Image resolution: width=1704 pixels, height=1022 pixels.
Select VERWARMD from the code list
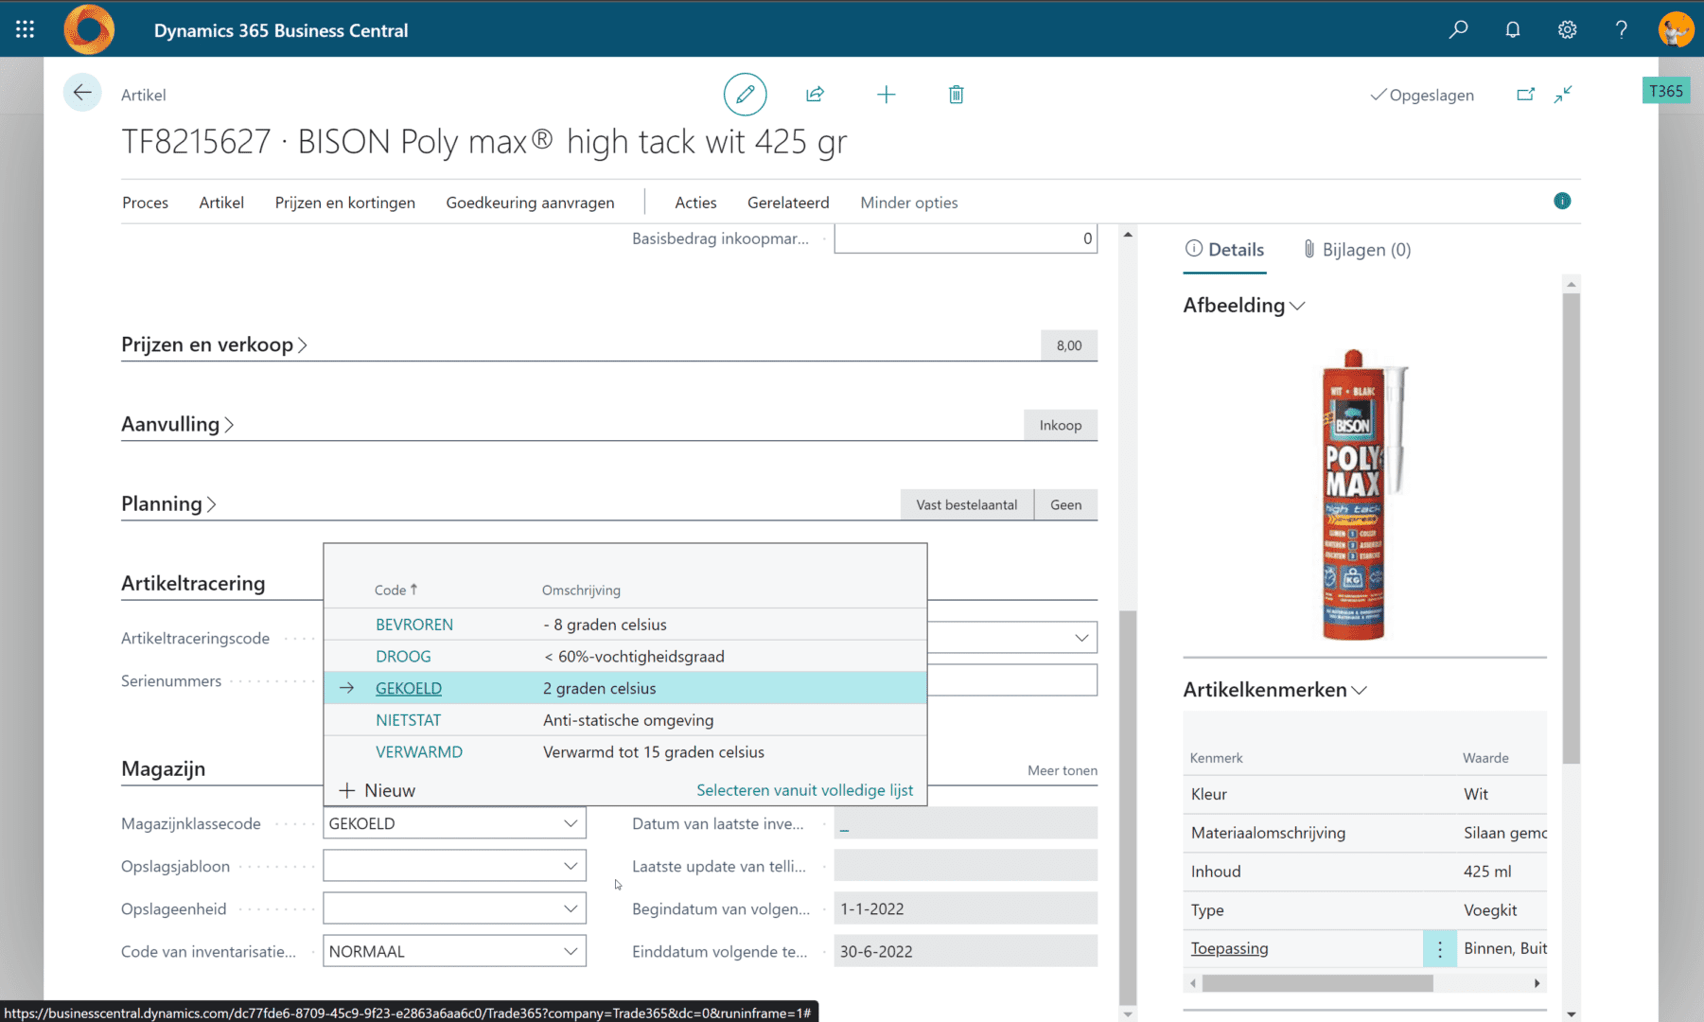point(419,752)
